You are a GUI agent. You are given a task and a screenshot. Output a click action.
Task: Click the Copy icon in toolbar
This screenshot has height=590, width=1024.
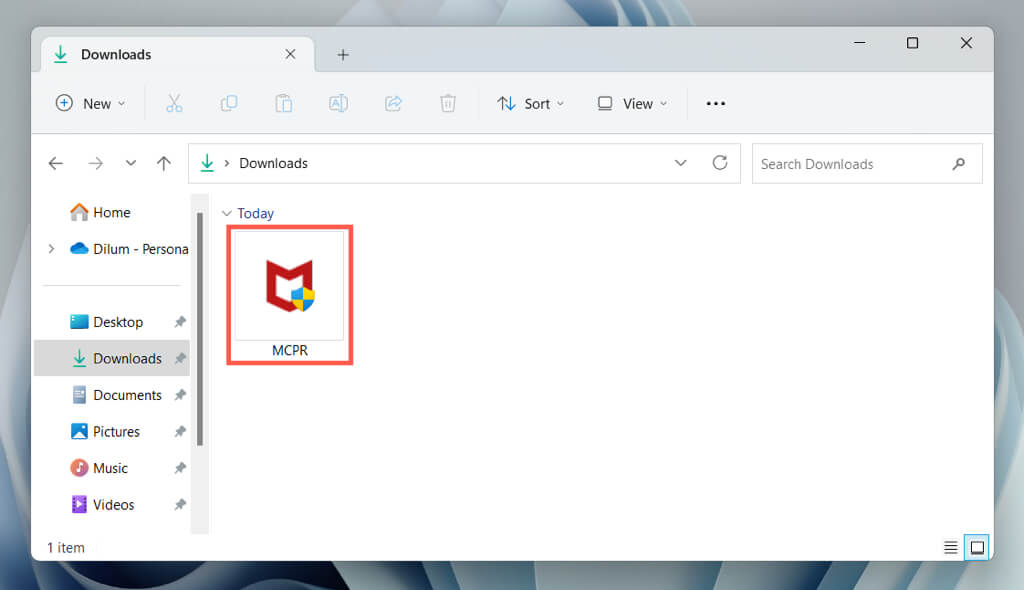[229, 103]
